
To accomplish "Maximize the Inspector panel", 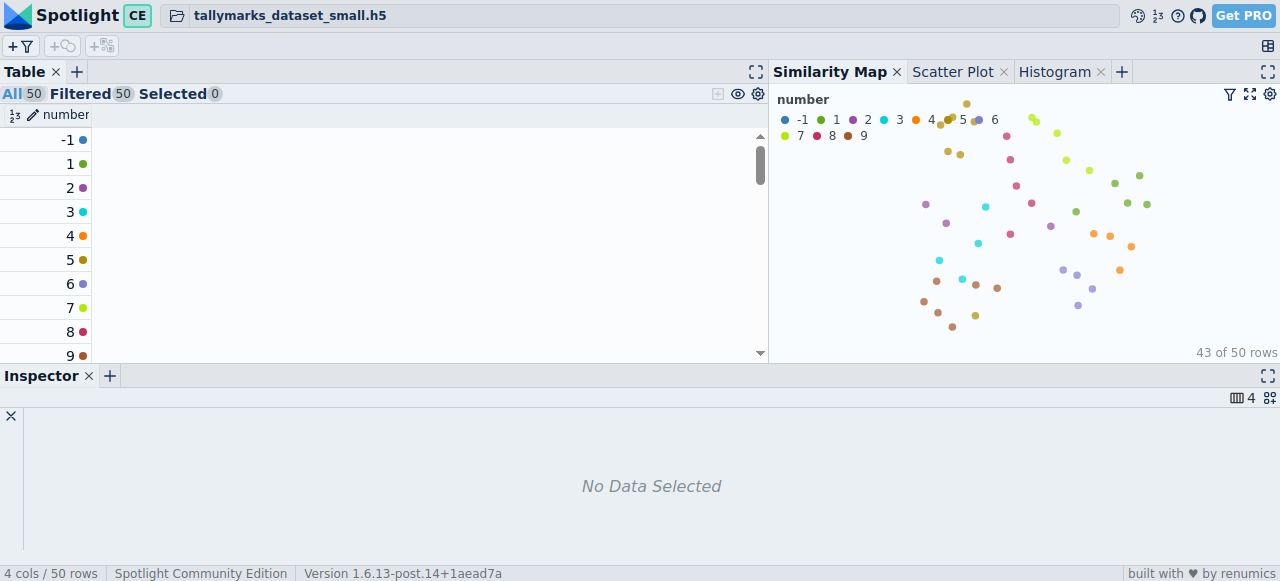I will point(1268,376).
